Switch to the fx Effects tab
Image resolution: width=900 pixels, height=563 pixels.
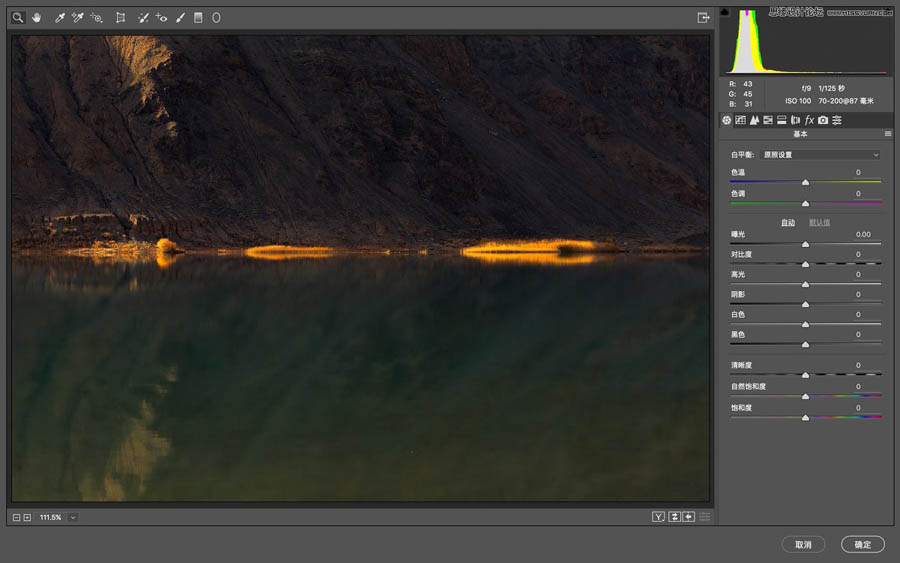point(809,120)
